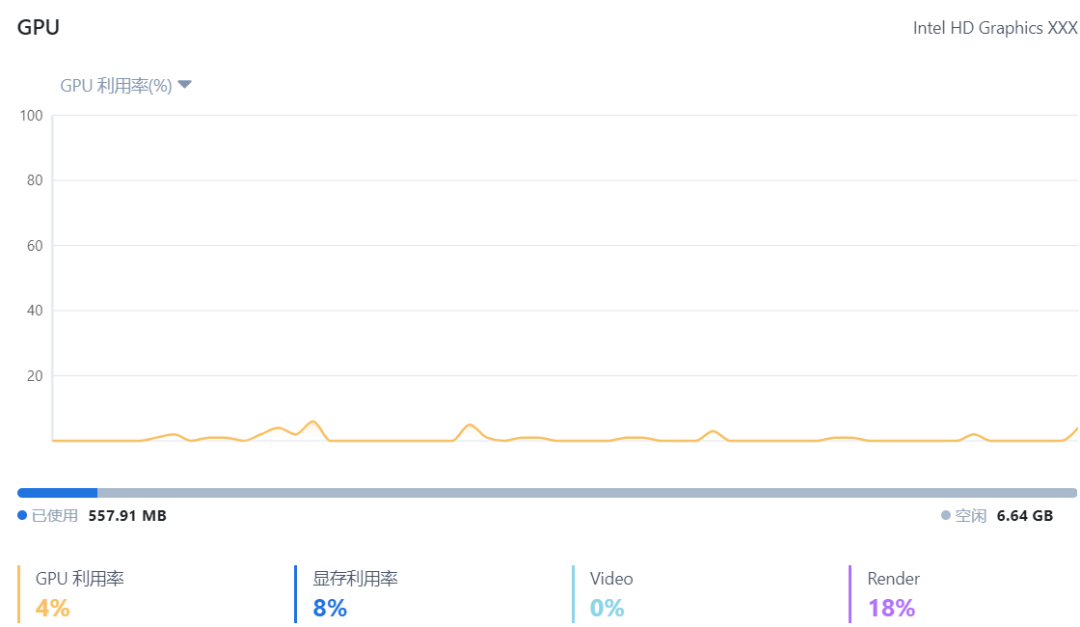Select the Render 18% stat
The height and width of the screenshot is (627, 1080).
coord(891,607)
